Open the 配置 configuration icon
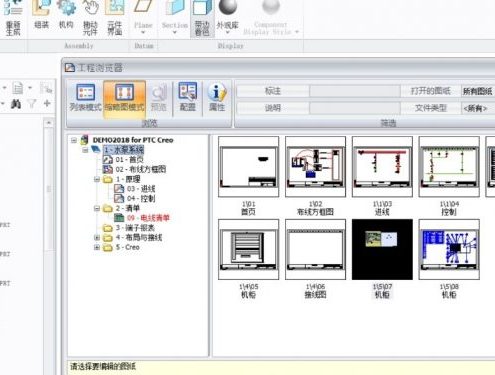Image resolution: width=495 pixels, height=375 pixels. click(188, 97)
